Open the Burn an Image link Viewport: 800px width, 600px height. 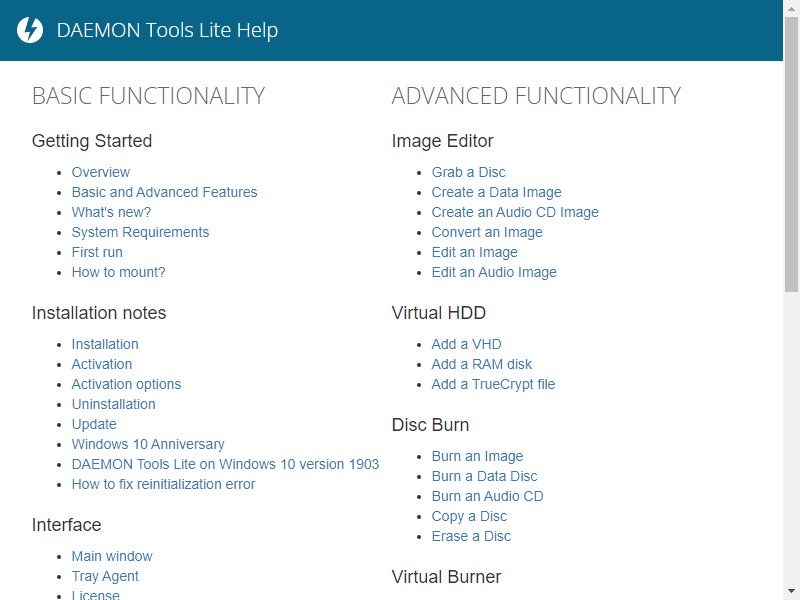(478, 456)
